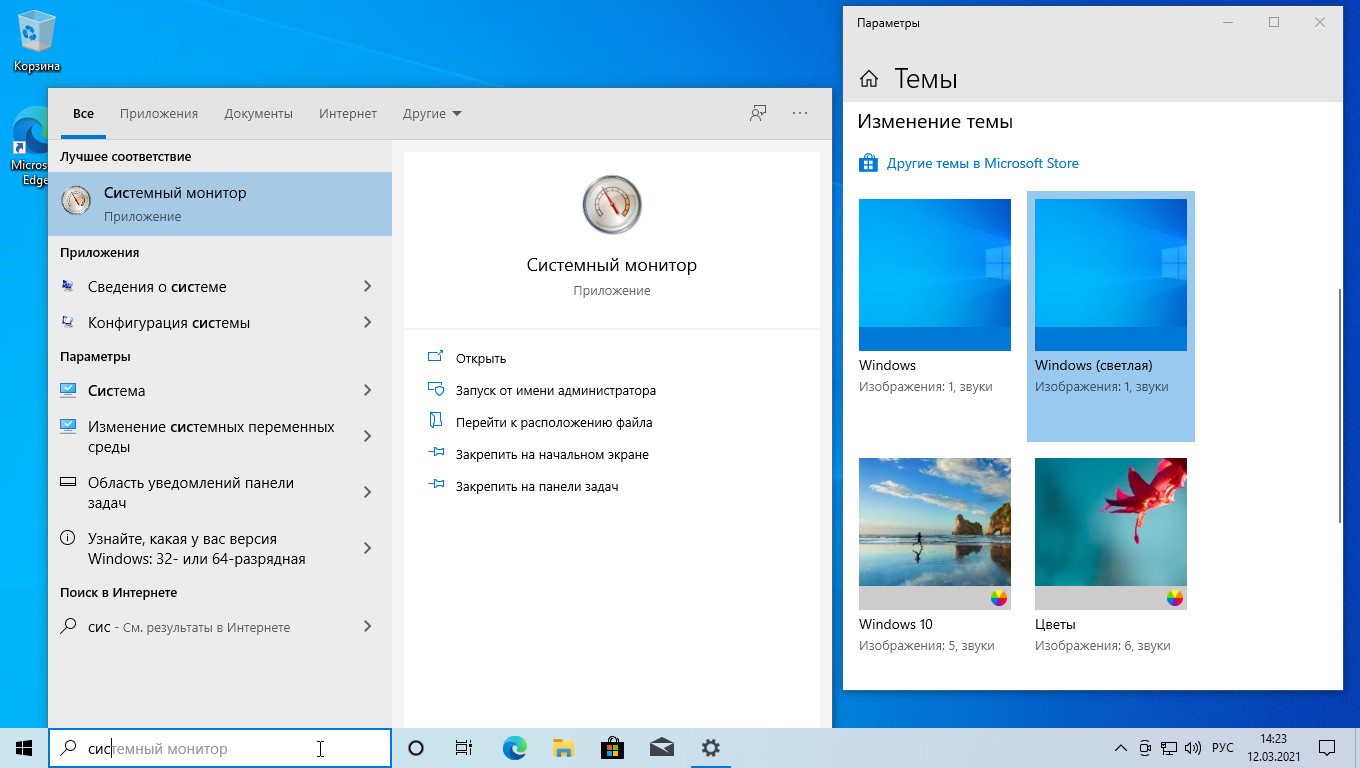Click Запуск от имени администратора
The width and height of the screenshot is (1360, 768).
click(555, 391)
